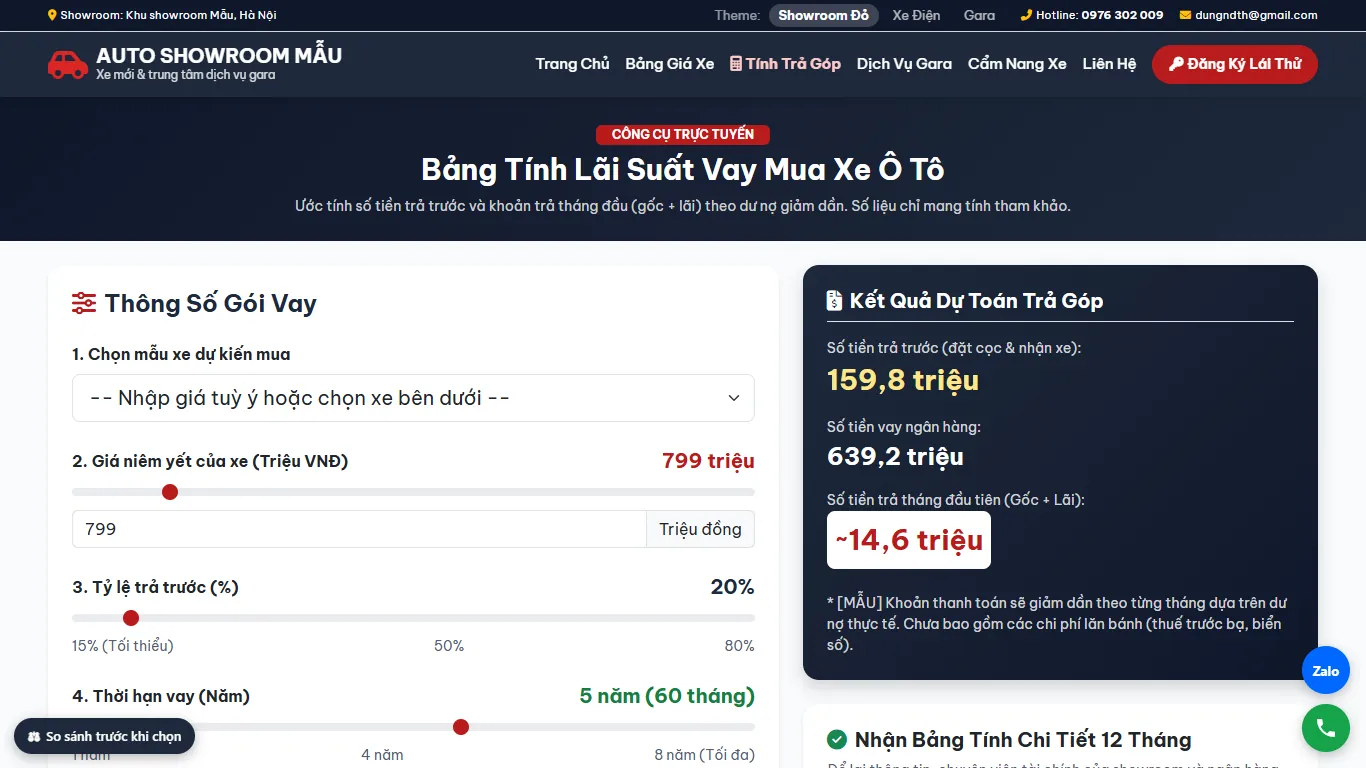Viewport: 1366px width, 768px height.
Task: Open the Liên Hệ link
Action: tap(1109, 64)
